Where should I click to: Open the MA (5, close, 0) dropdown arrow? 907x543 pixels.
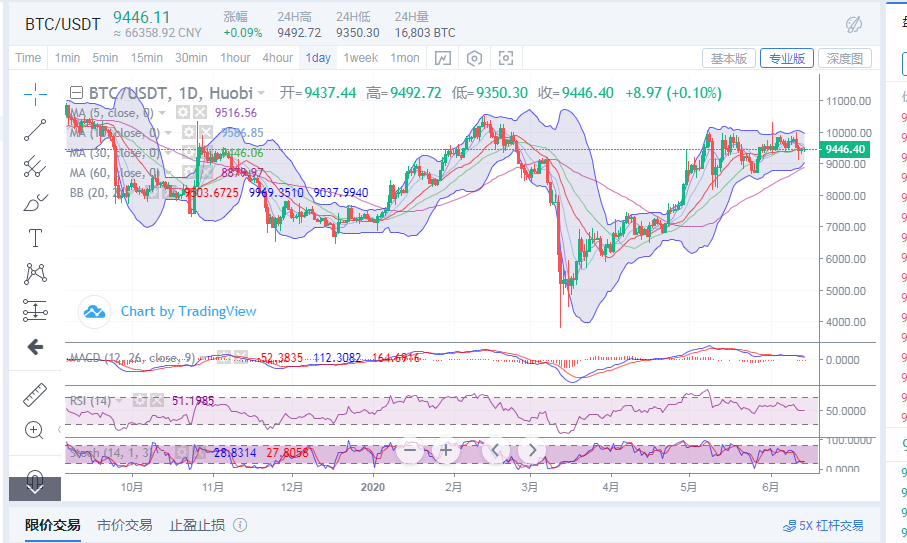click(163, 113)
